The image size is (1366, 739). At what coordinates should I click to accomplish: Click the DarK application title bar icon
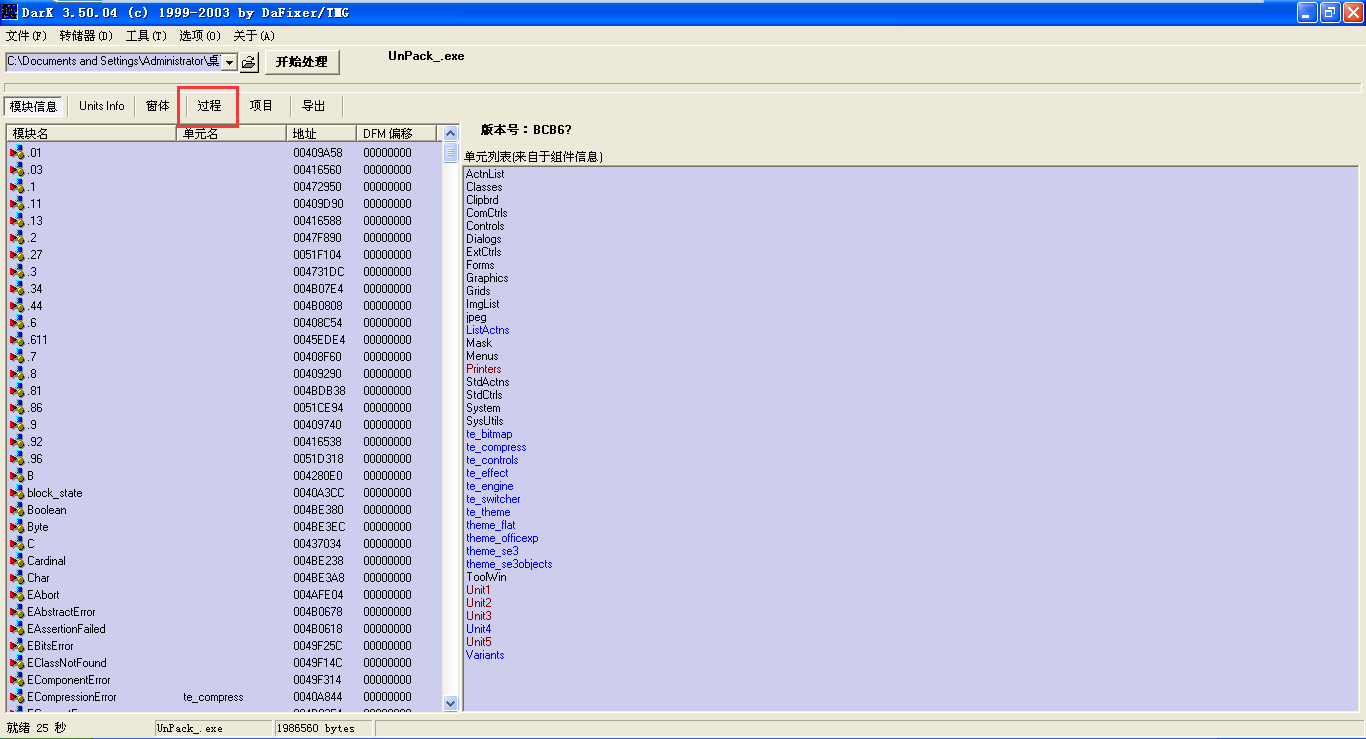pos(9,12)
